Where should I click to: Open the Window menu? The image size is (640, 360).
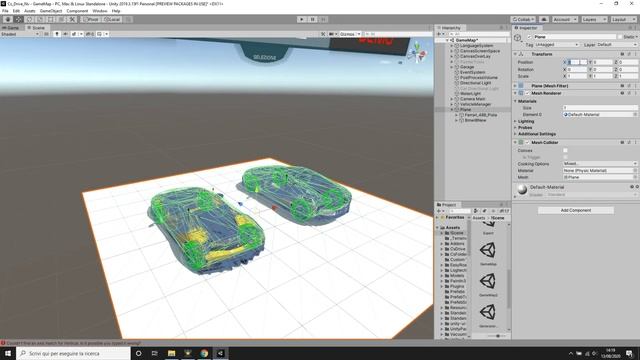100,11
